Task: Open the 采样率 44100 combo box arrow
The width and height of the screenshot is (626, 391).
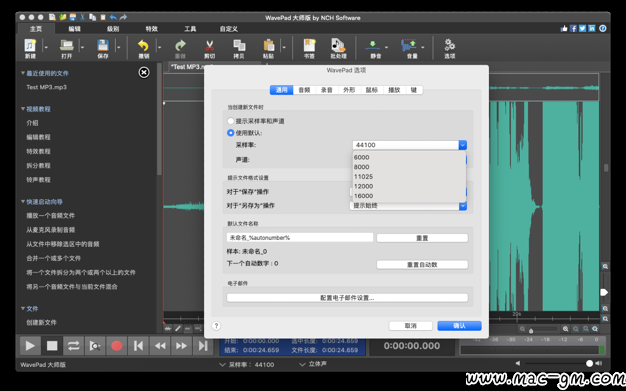Action: click(x=463, y=145)
